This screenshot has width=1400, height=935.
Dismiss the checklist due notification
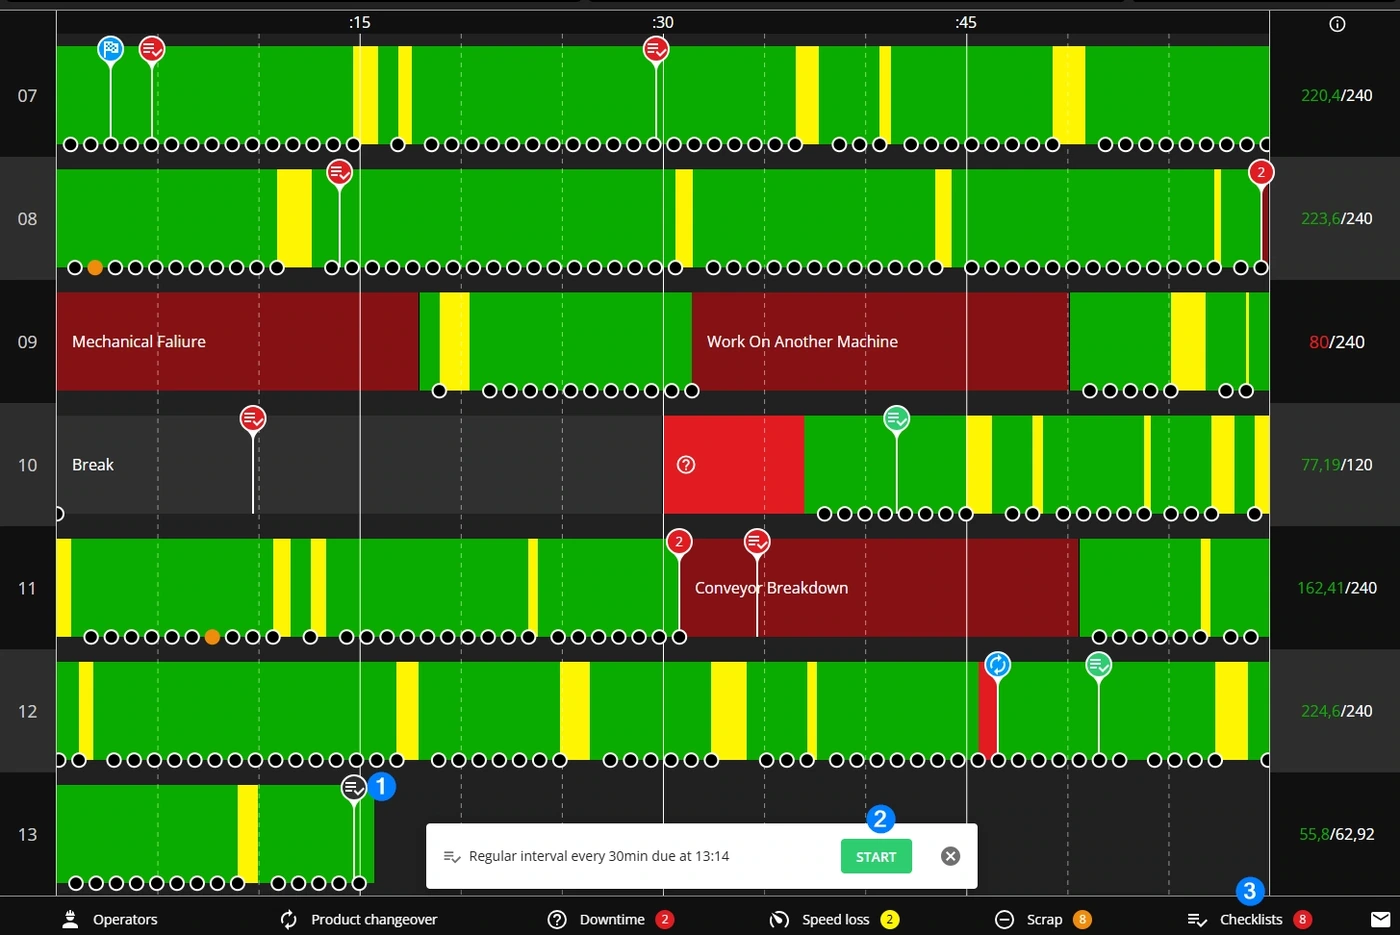951,856
